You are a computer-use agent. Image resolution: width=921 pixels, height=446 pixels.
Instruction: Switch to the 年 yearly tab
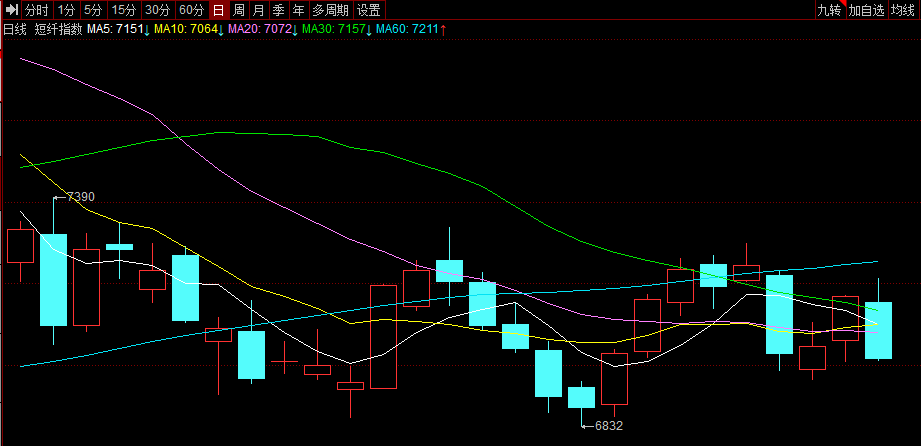coord(299,9)
